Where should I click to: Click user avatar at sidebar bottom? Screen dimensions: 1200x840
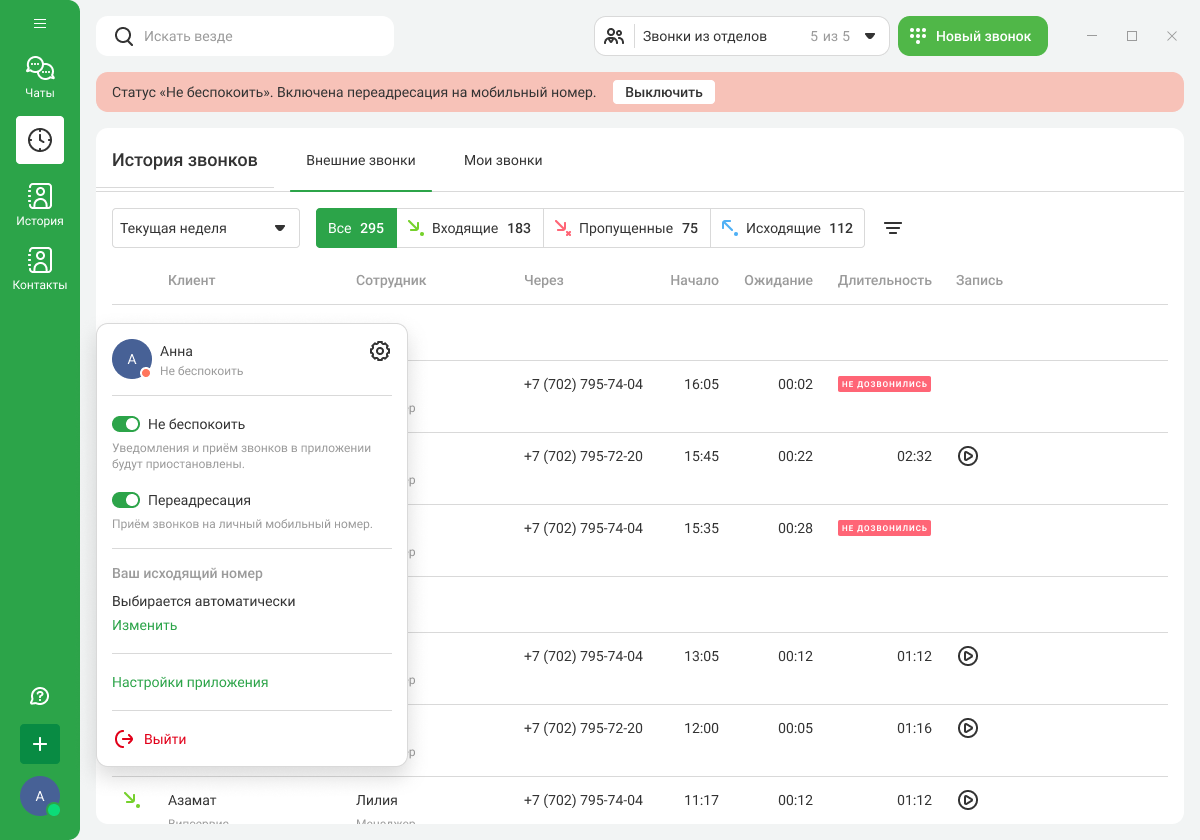(x=40, y=796)
